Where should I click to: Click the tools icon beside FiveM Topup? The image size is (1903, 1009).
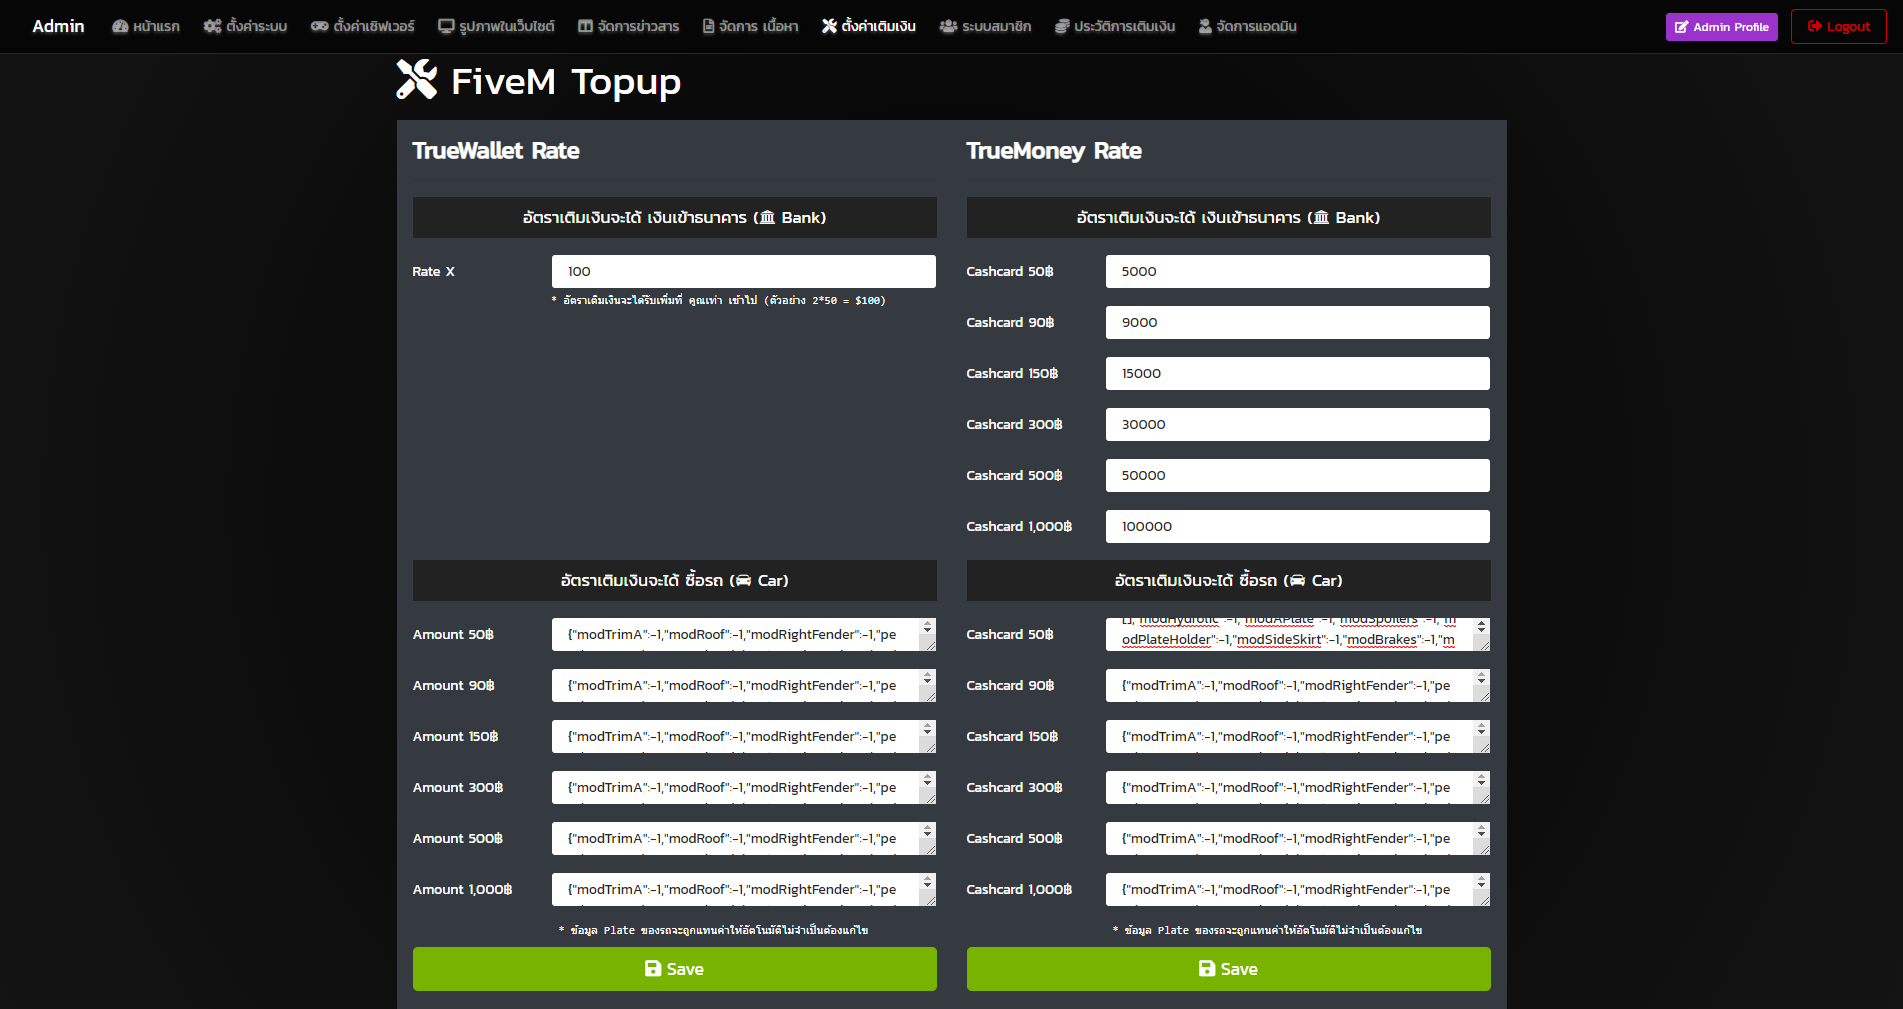click(x=417, y=80)
